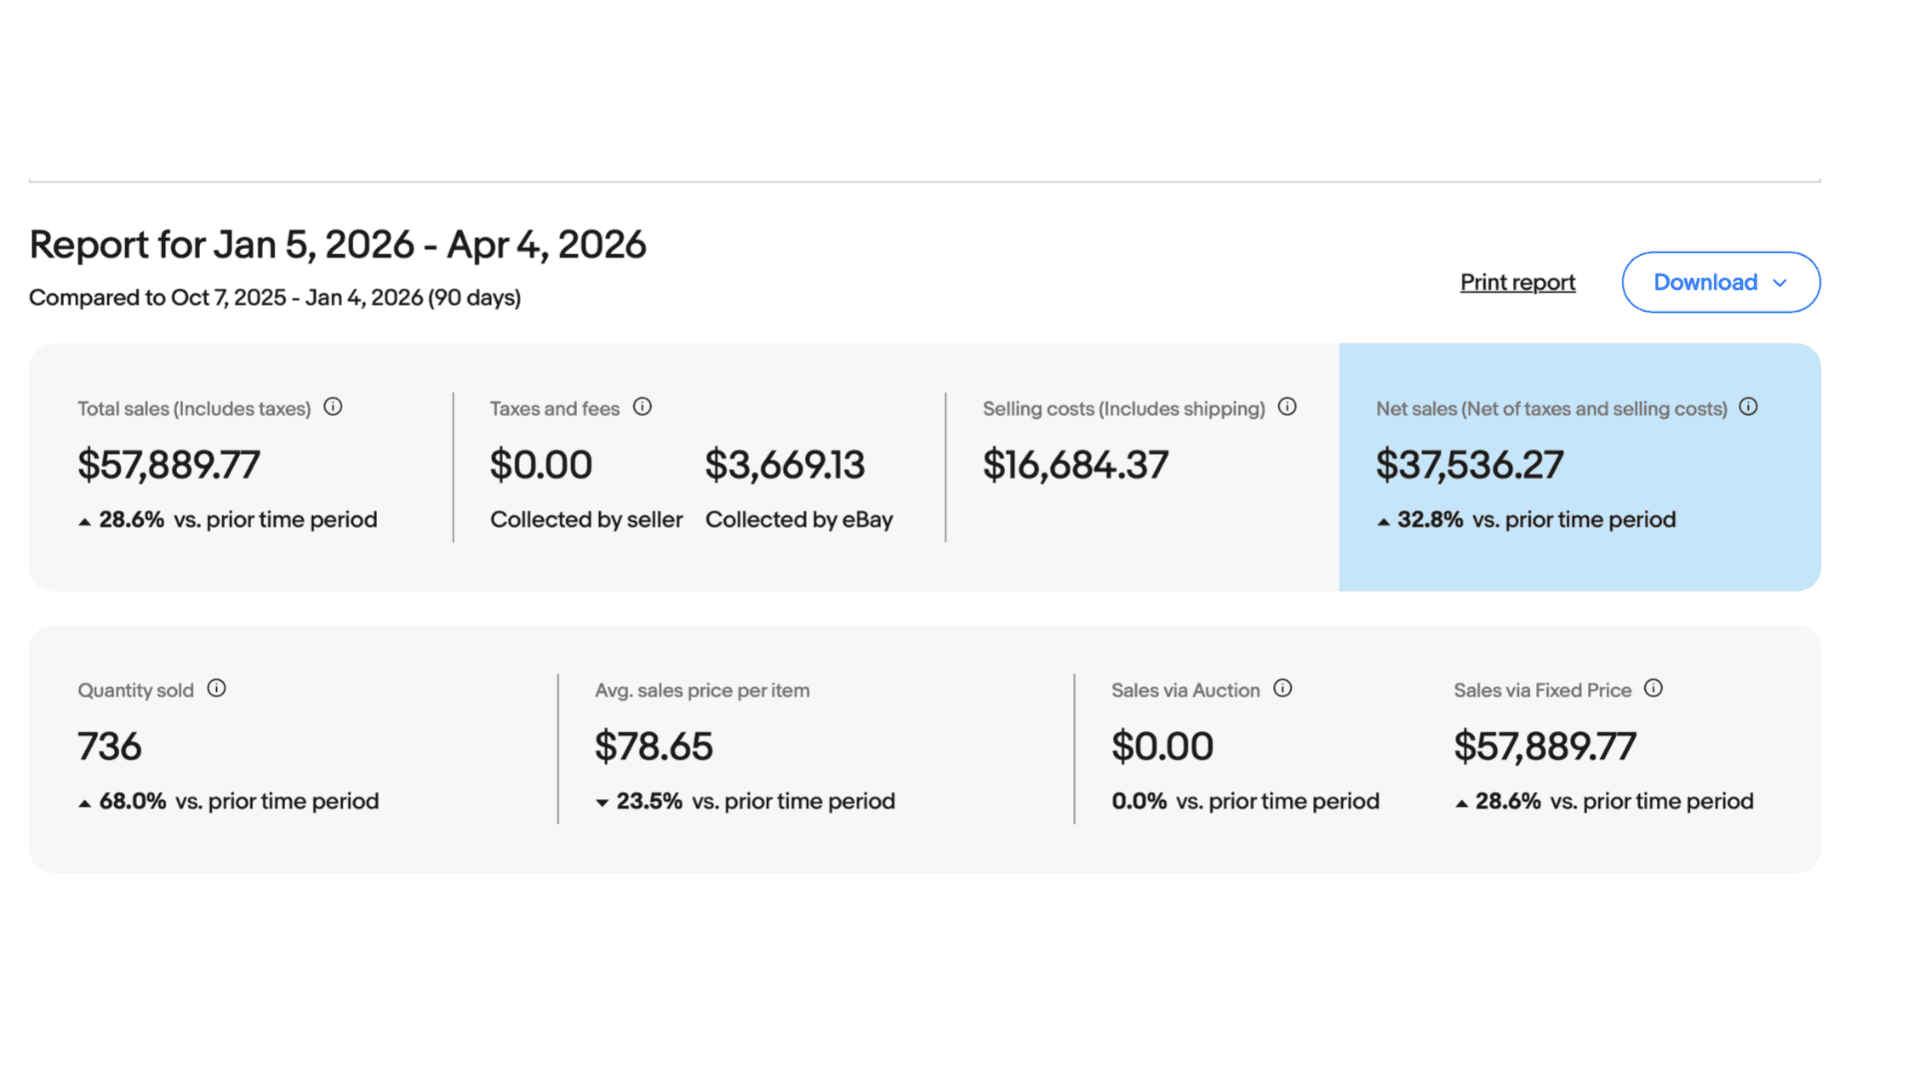Click the Avg. sales price per item label
The height and width of the screenshot is (1079, 1919).
point(702,691)
